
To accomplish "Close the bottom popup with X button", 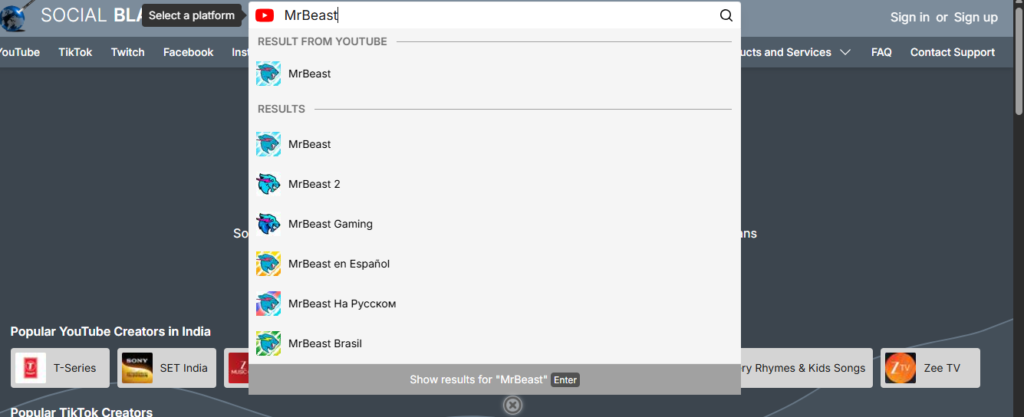I will tap(512, 405).
